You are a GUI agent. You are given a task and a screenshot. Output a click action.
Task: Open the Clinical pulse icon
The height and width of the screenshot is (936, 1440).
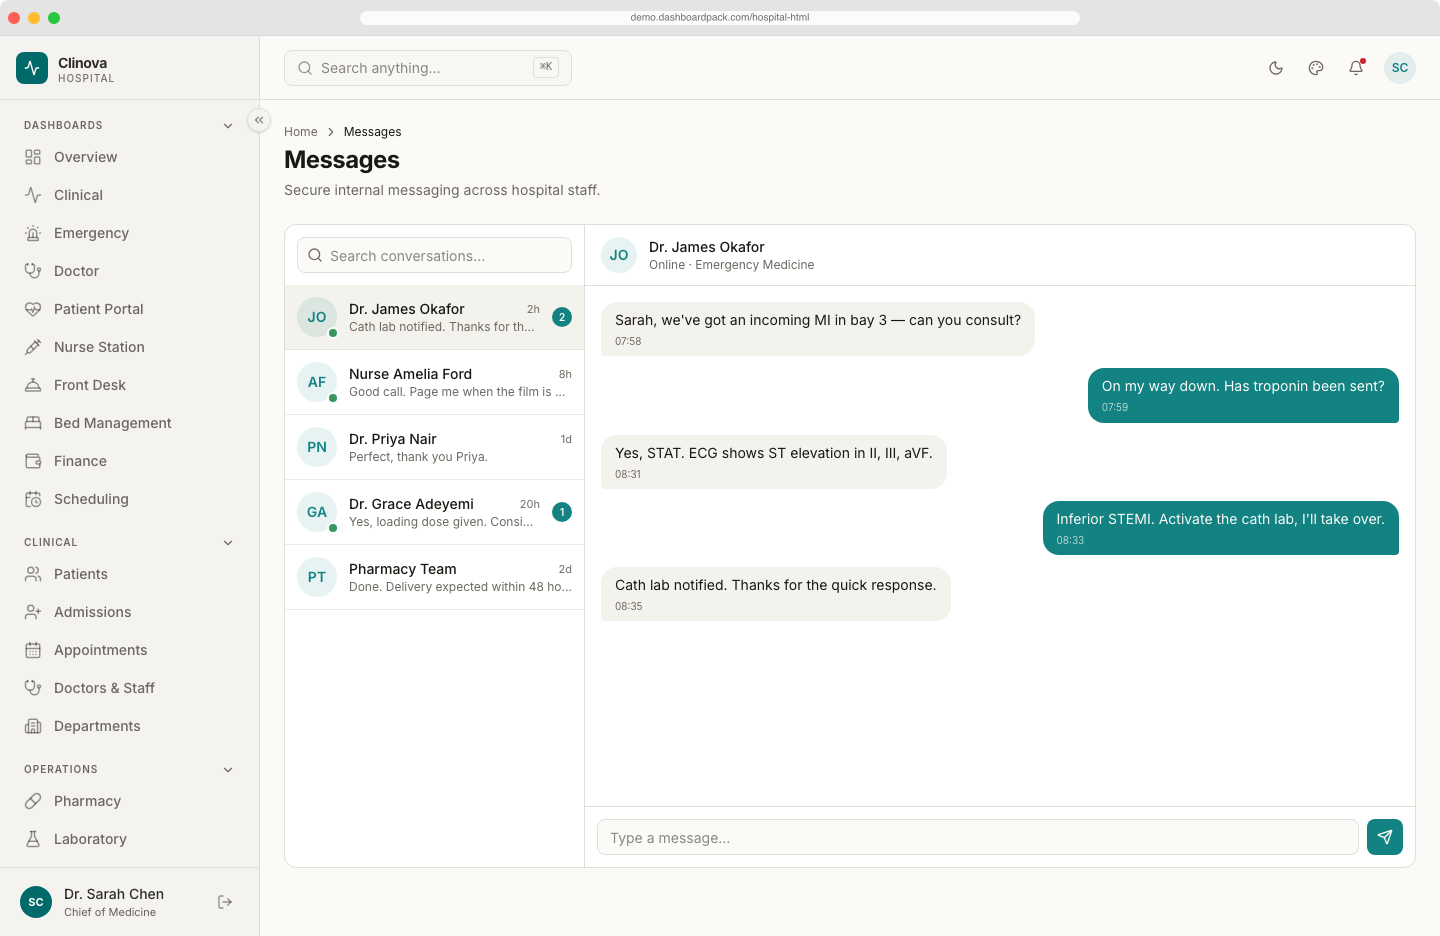[x=33, y=195]
